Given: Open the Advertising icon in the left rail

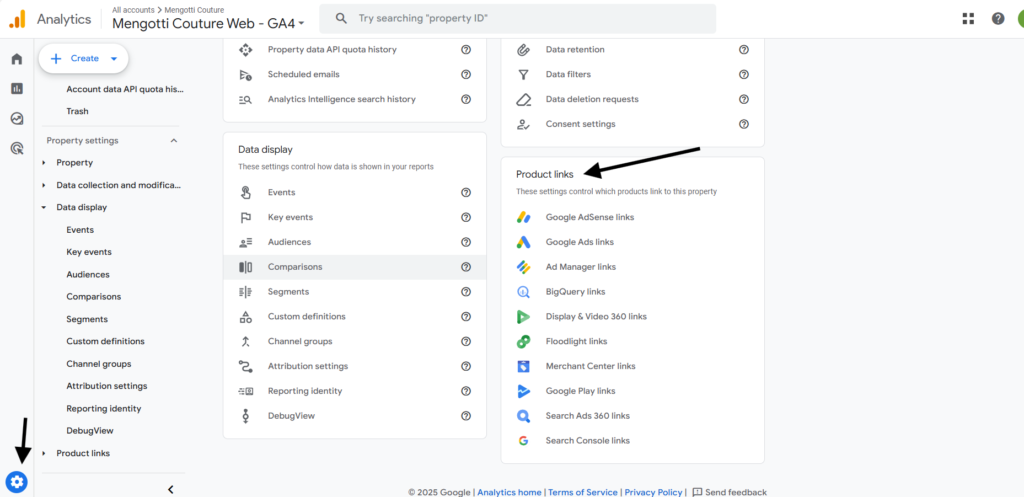Looking at the screenshot, I should click(17, 148).
